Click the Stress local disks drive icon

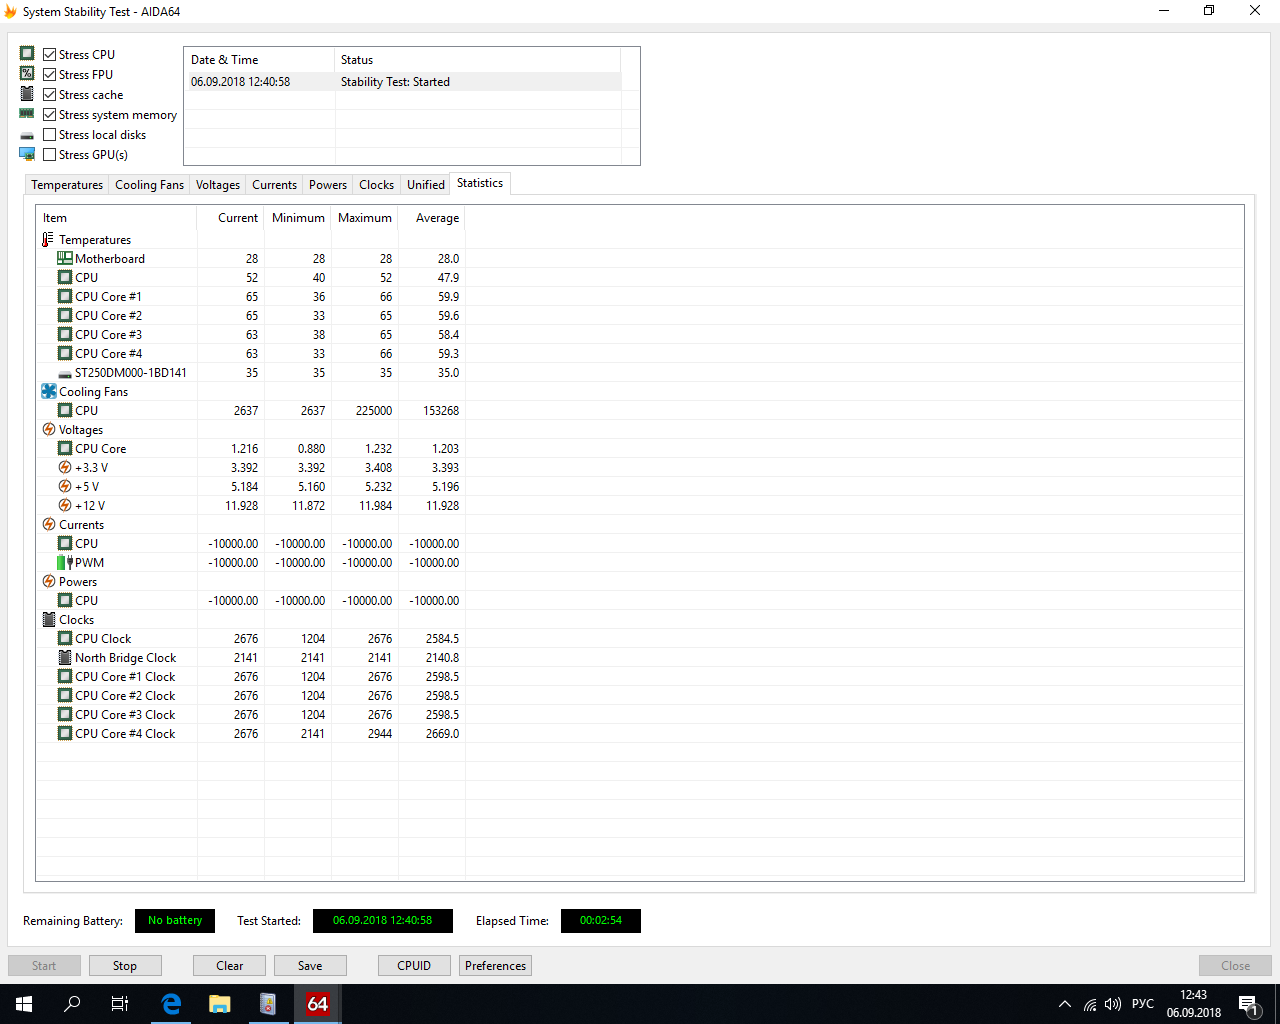[27, 135]
